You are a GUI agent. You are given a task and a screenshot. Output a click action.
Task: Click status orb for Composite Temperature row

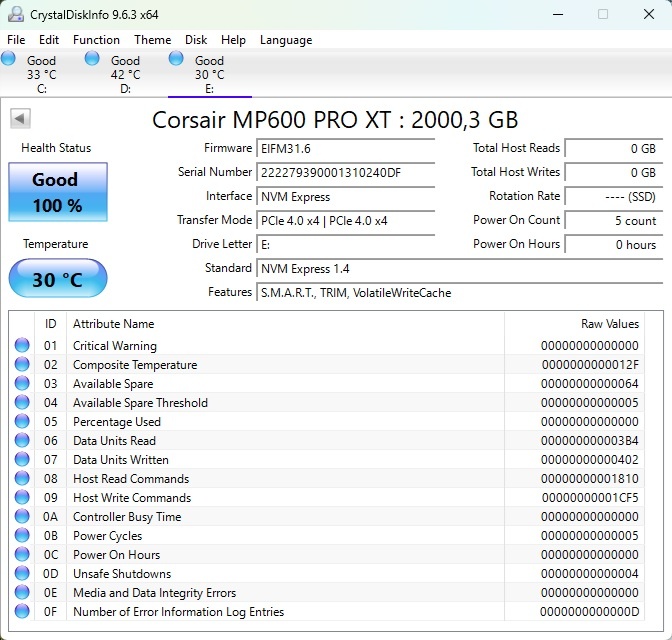22,364
